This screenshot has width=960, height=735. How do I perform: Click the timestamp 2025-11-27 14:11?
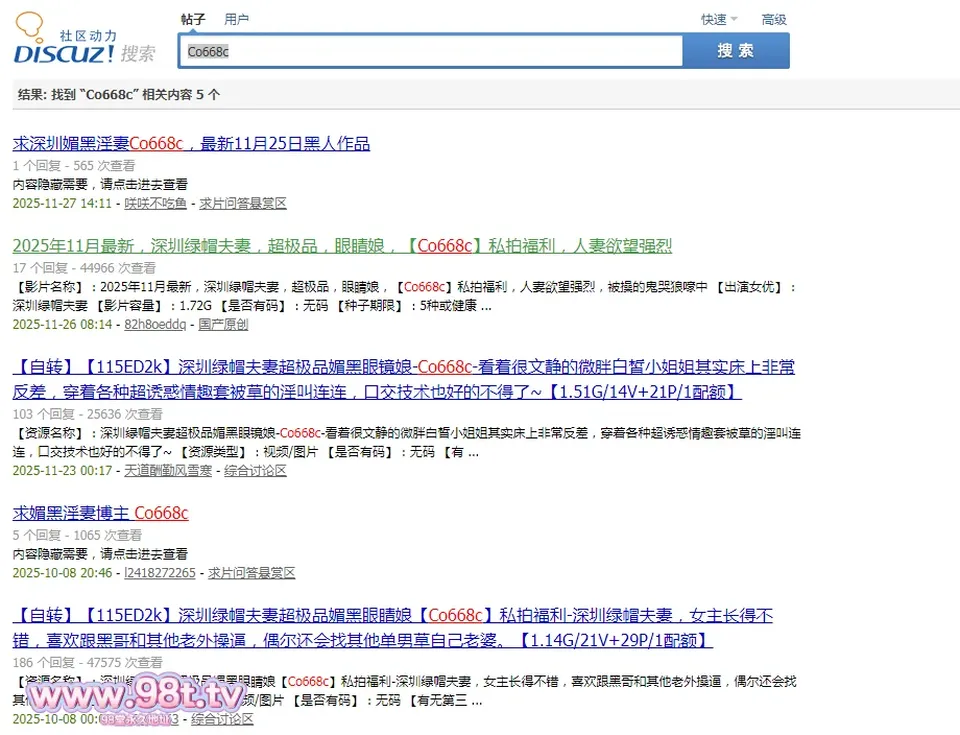[62, 203]
